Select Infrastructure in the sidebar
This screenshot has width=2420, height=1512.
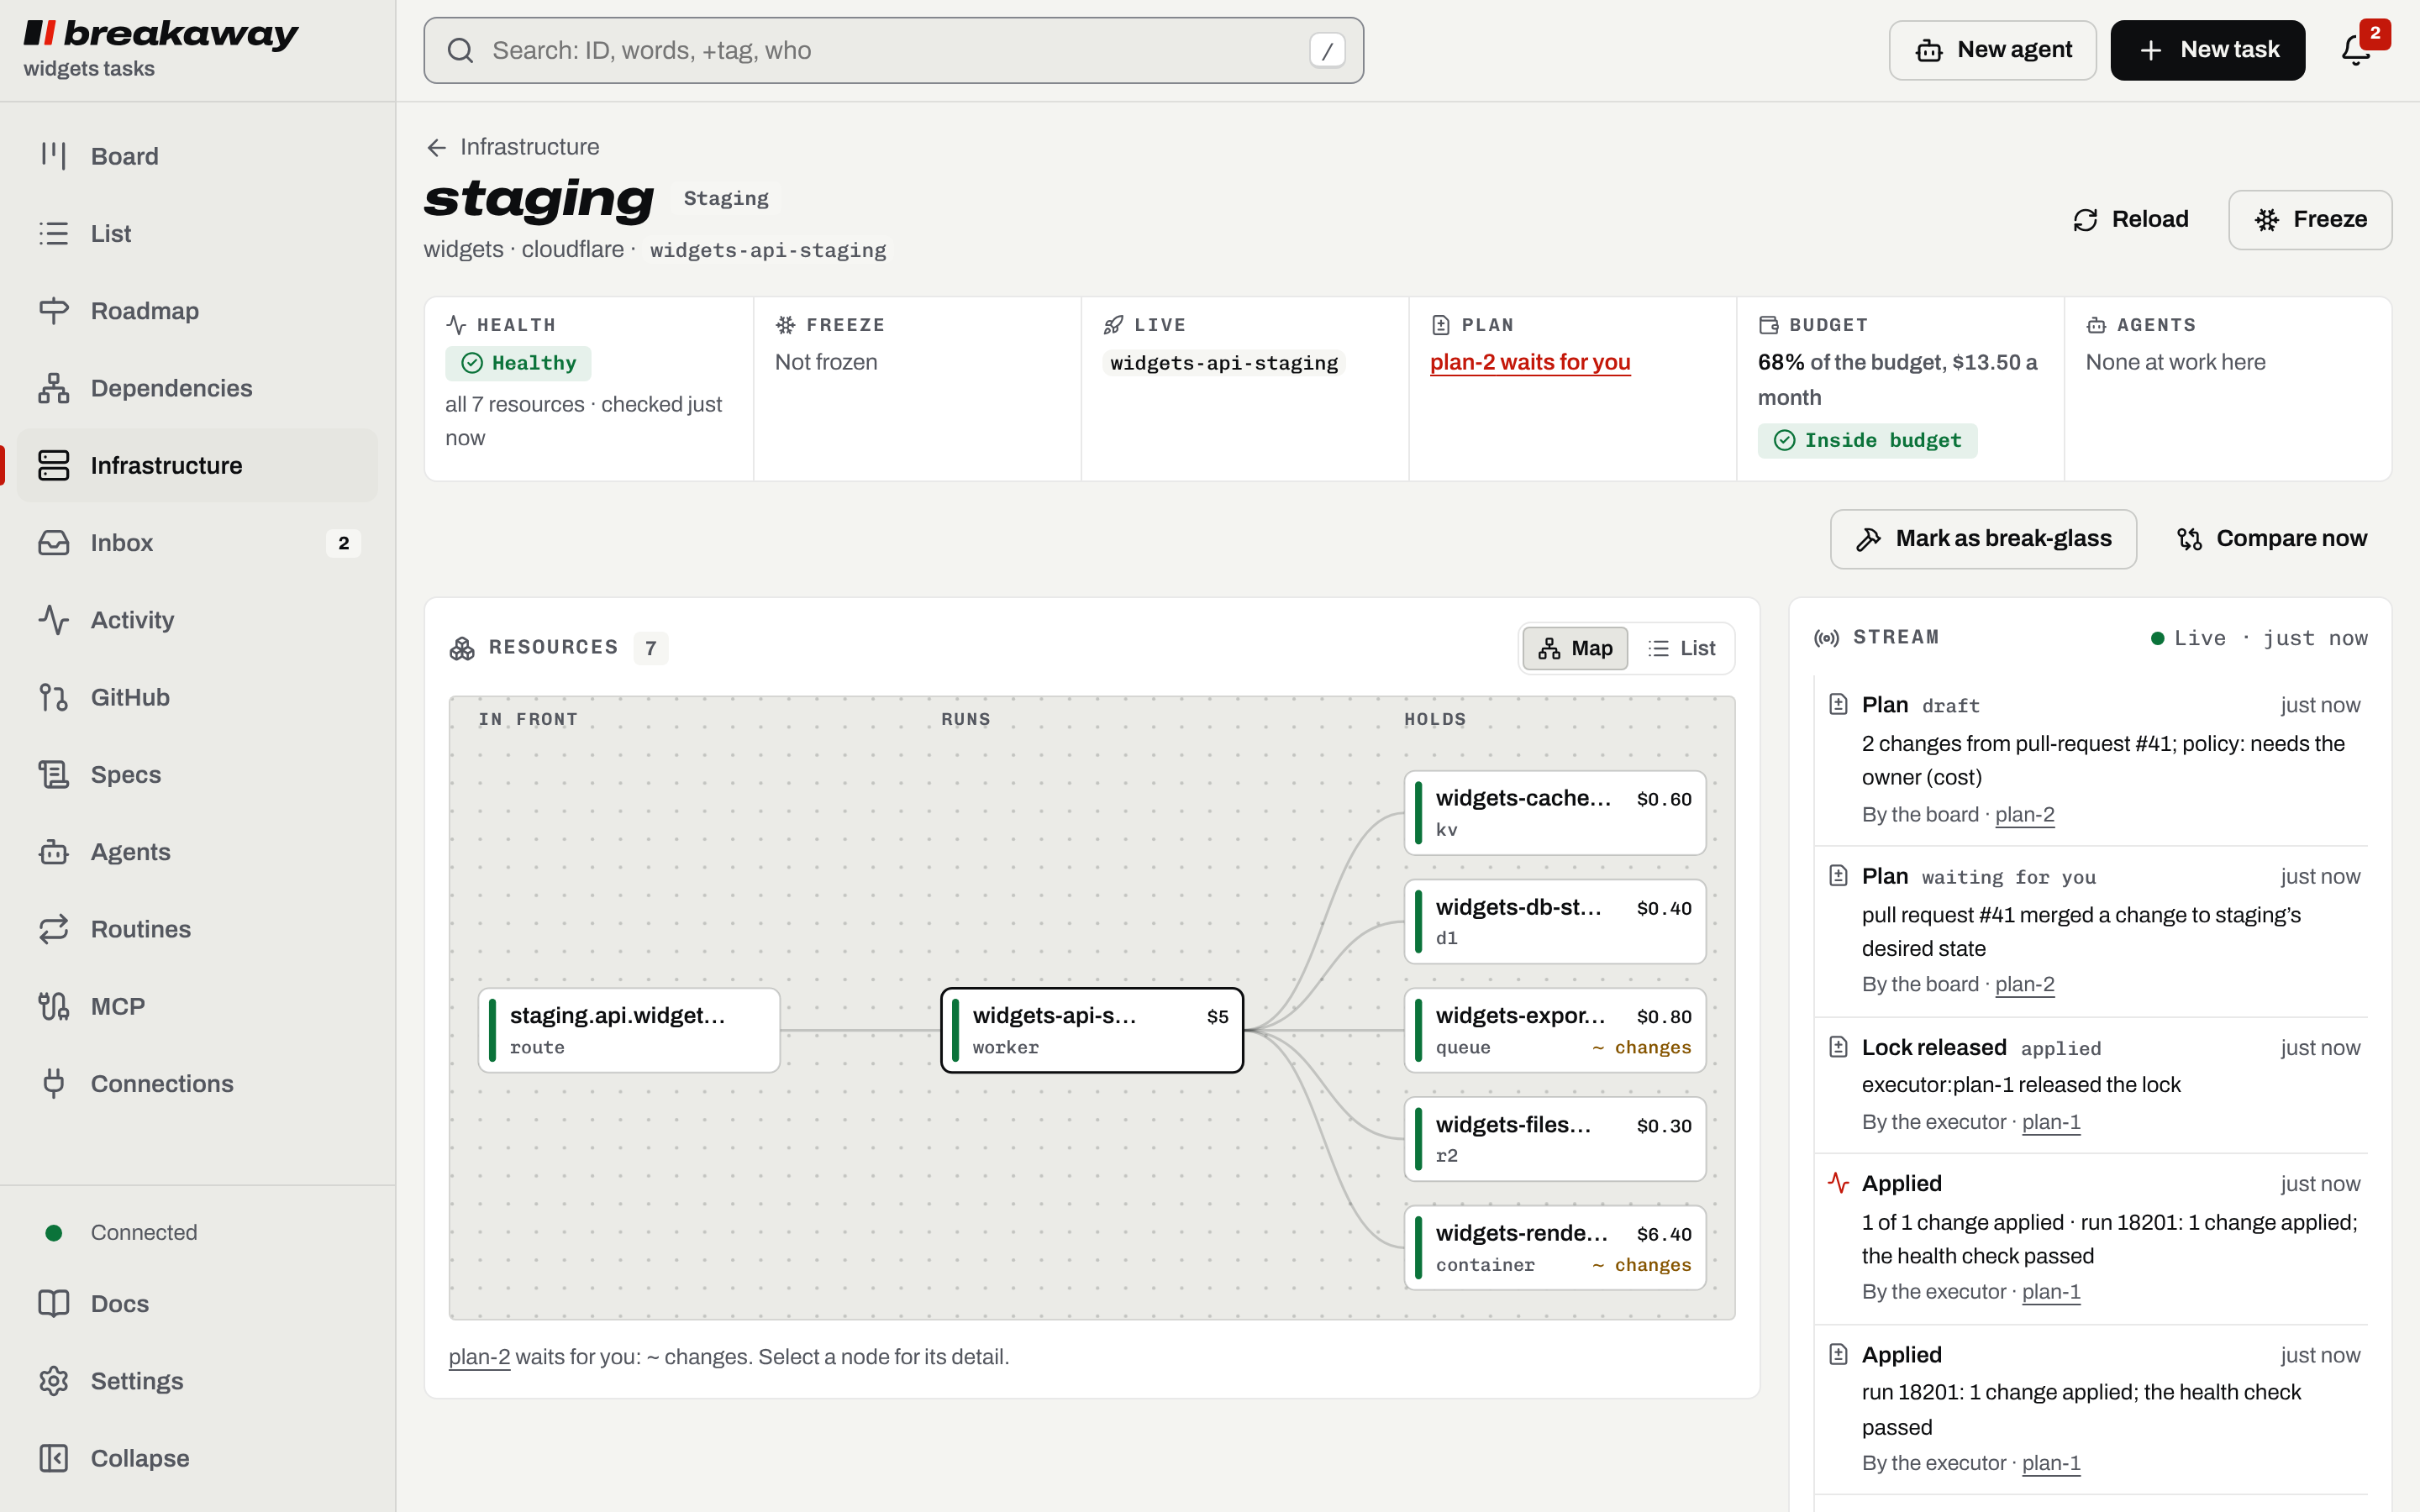click(x=198, y=466)
